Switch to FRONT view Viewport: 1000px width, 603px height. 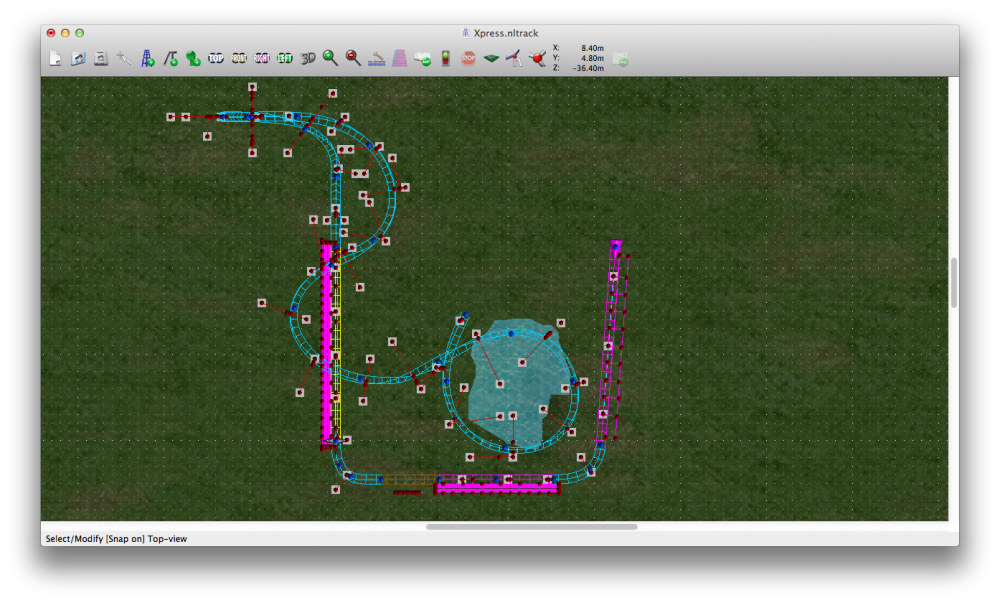click(239, 59)
